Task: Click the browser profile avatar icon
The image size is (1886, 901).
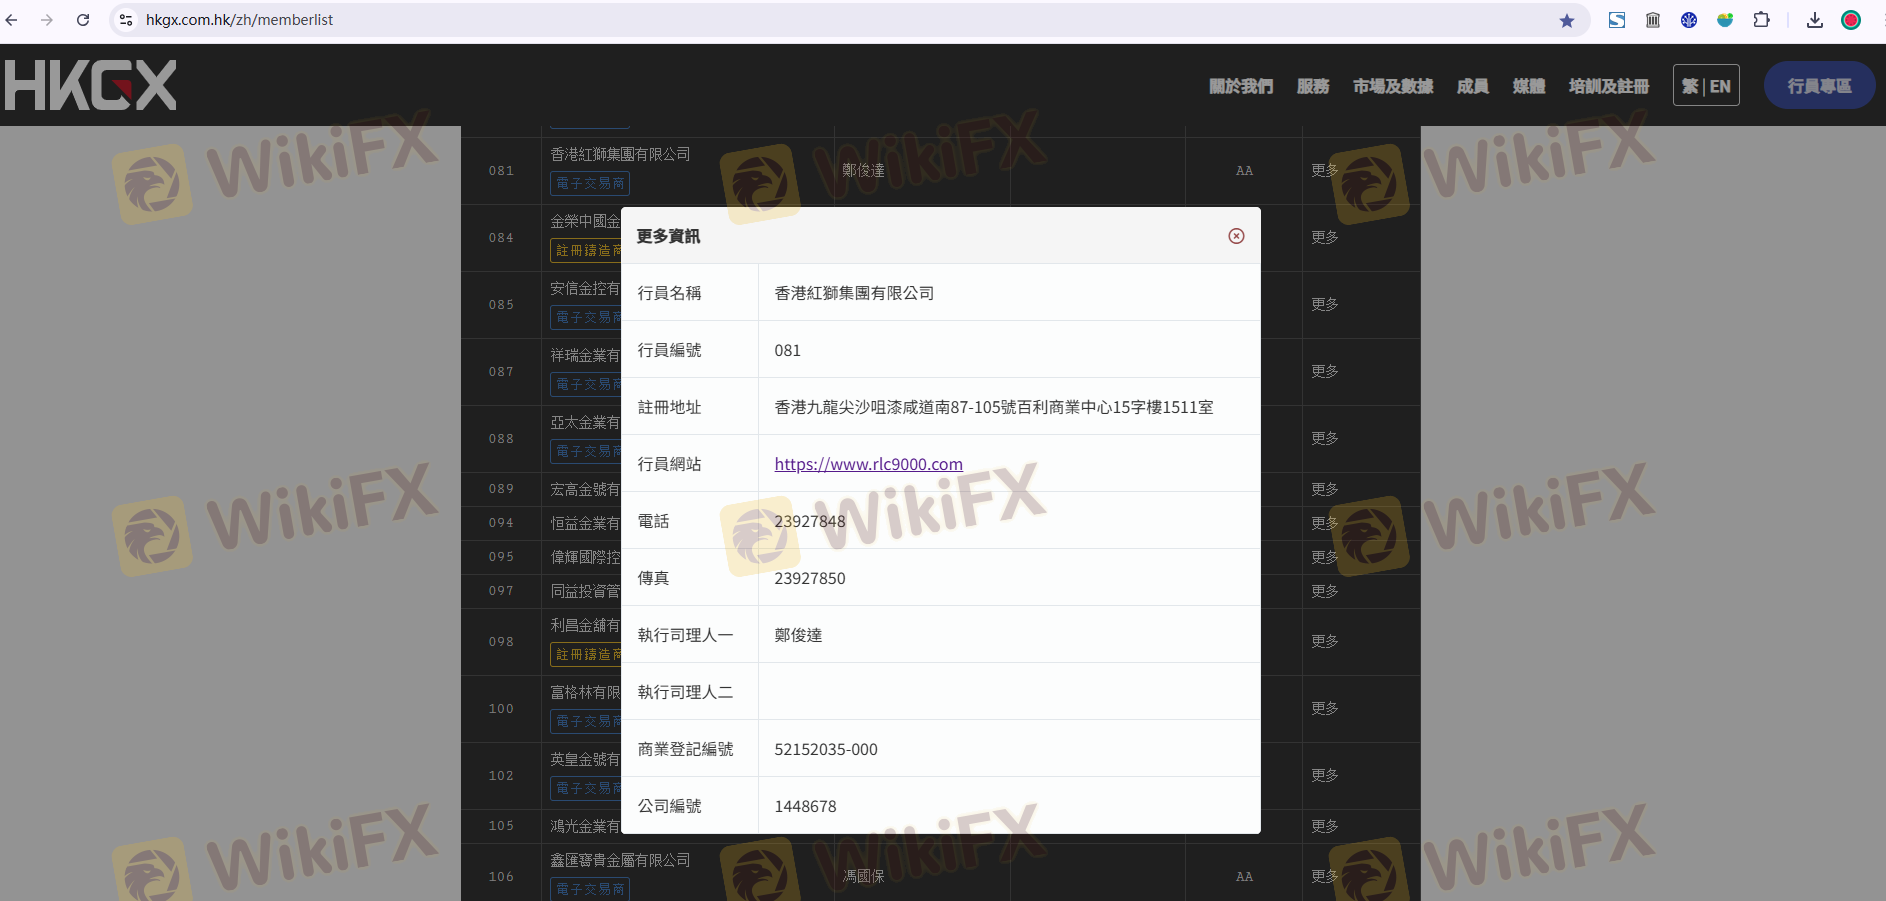Action: click(x=1851, y=20)
